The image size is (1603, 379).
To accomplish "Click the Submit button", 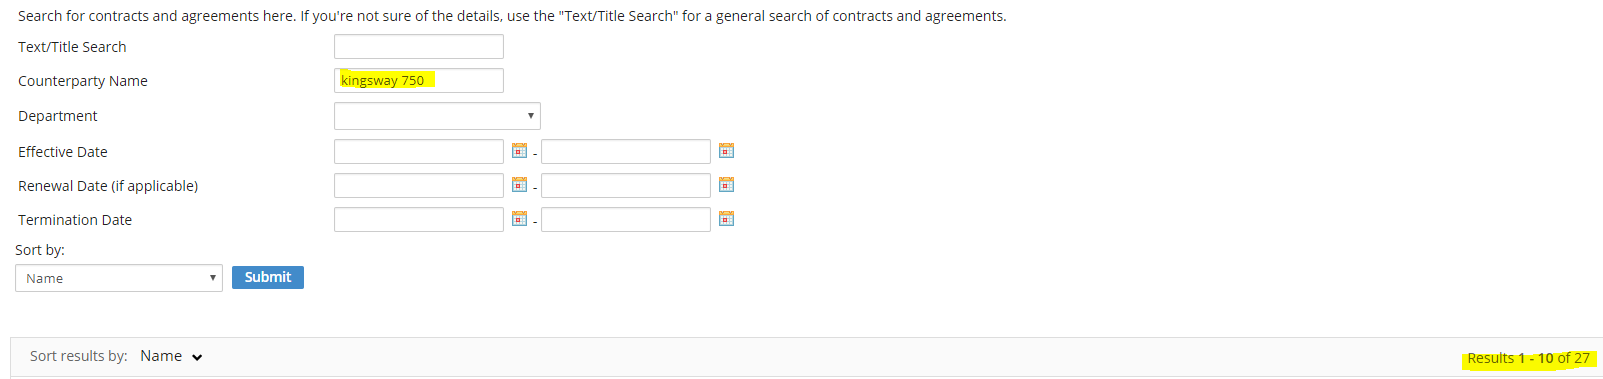I will coord(268,277).
